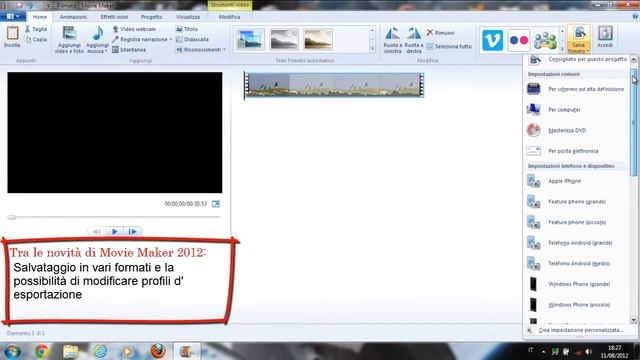640x360 pixels.
Task: Select Per schermo ad alta definizione
Action: click(576, 89)
